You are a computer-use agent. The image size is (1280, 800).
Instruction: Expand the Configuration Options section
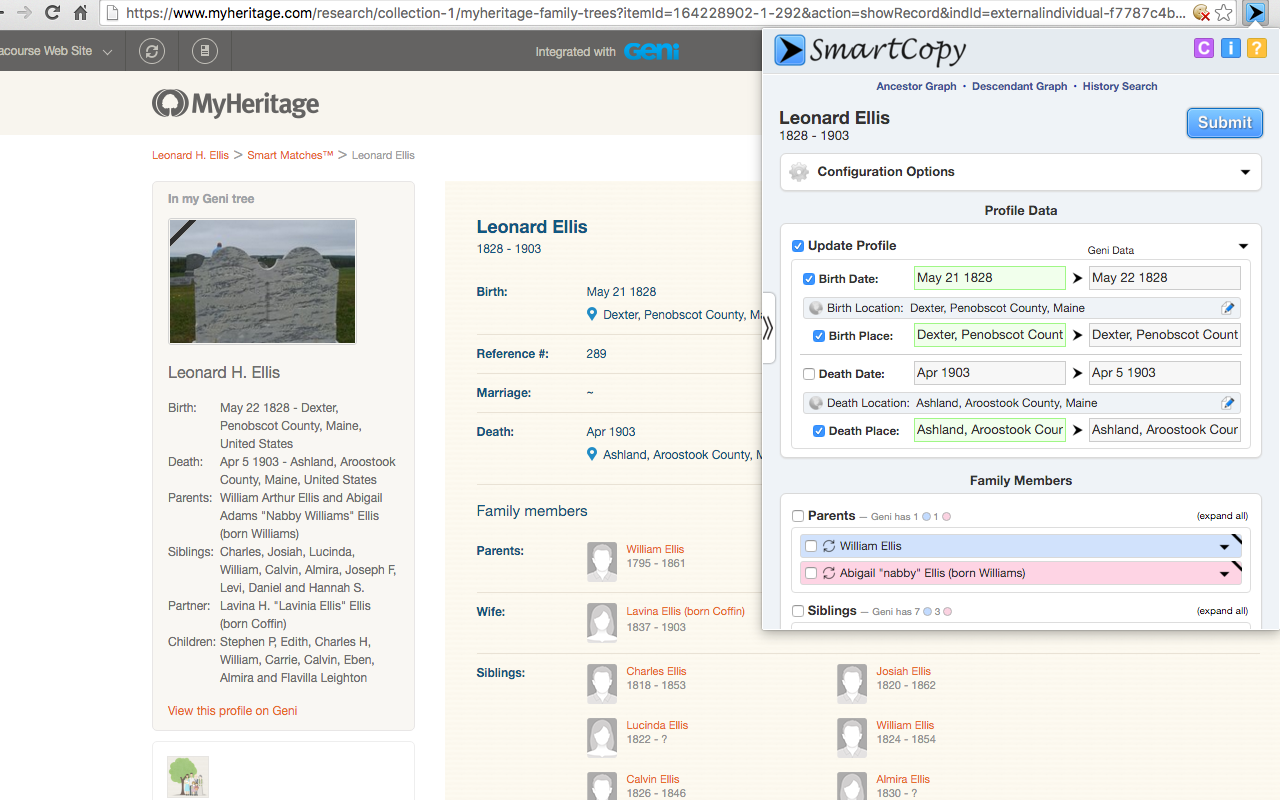coord(1245,171)
